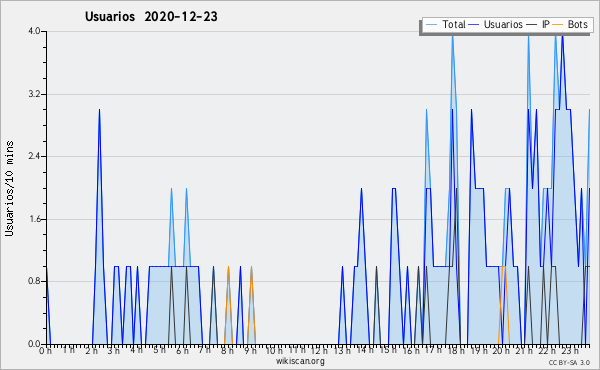Viewport: 600px width, 370px height.
Task: Click the '2 h' x-axis label
Action: point(91,350)
